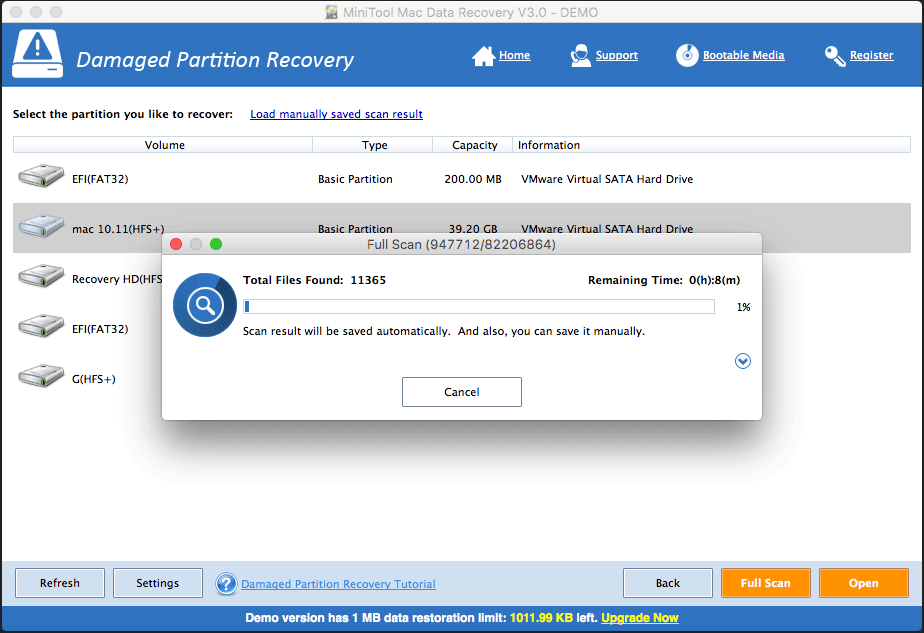Image resolution: width=924 pixels, height=633 pixels.
Task: Click Load manually saved scan result
Action: tap(336, 114)
